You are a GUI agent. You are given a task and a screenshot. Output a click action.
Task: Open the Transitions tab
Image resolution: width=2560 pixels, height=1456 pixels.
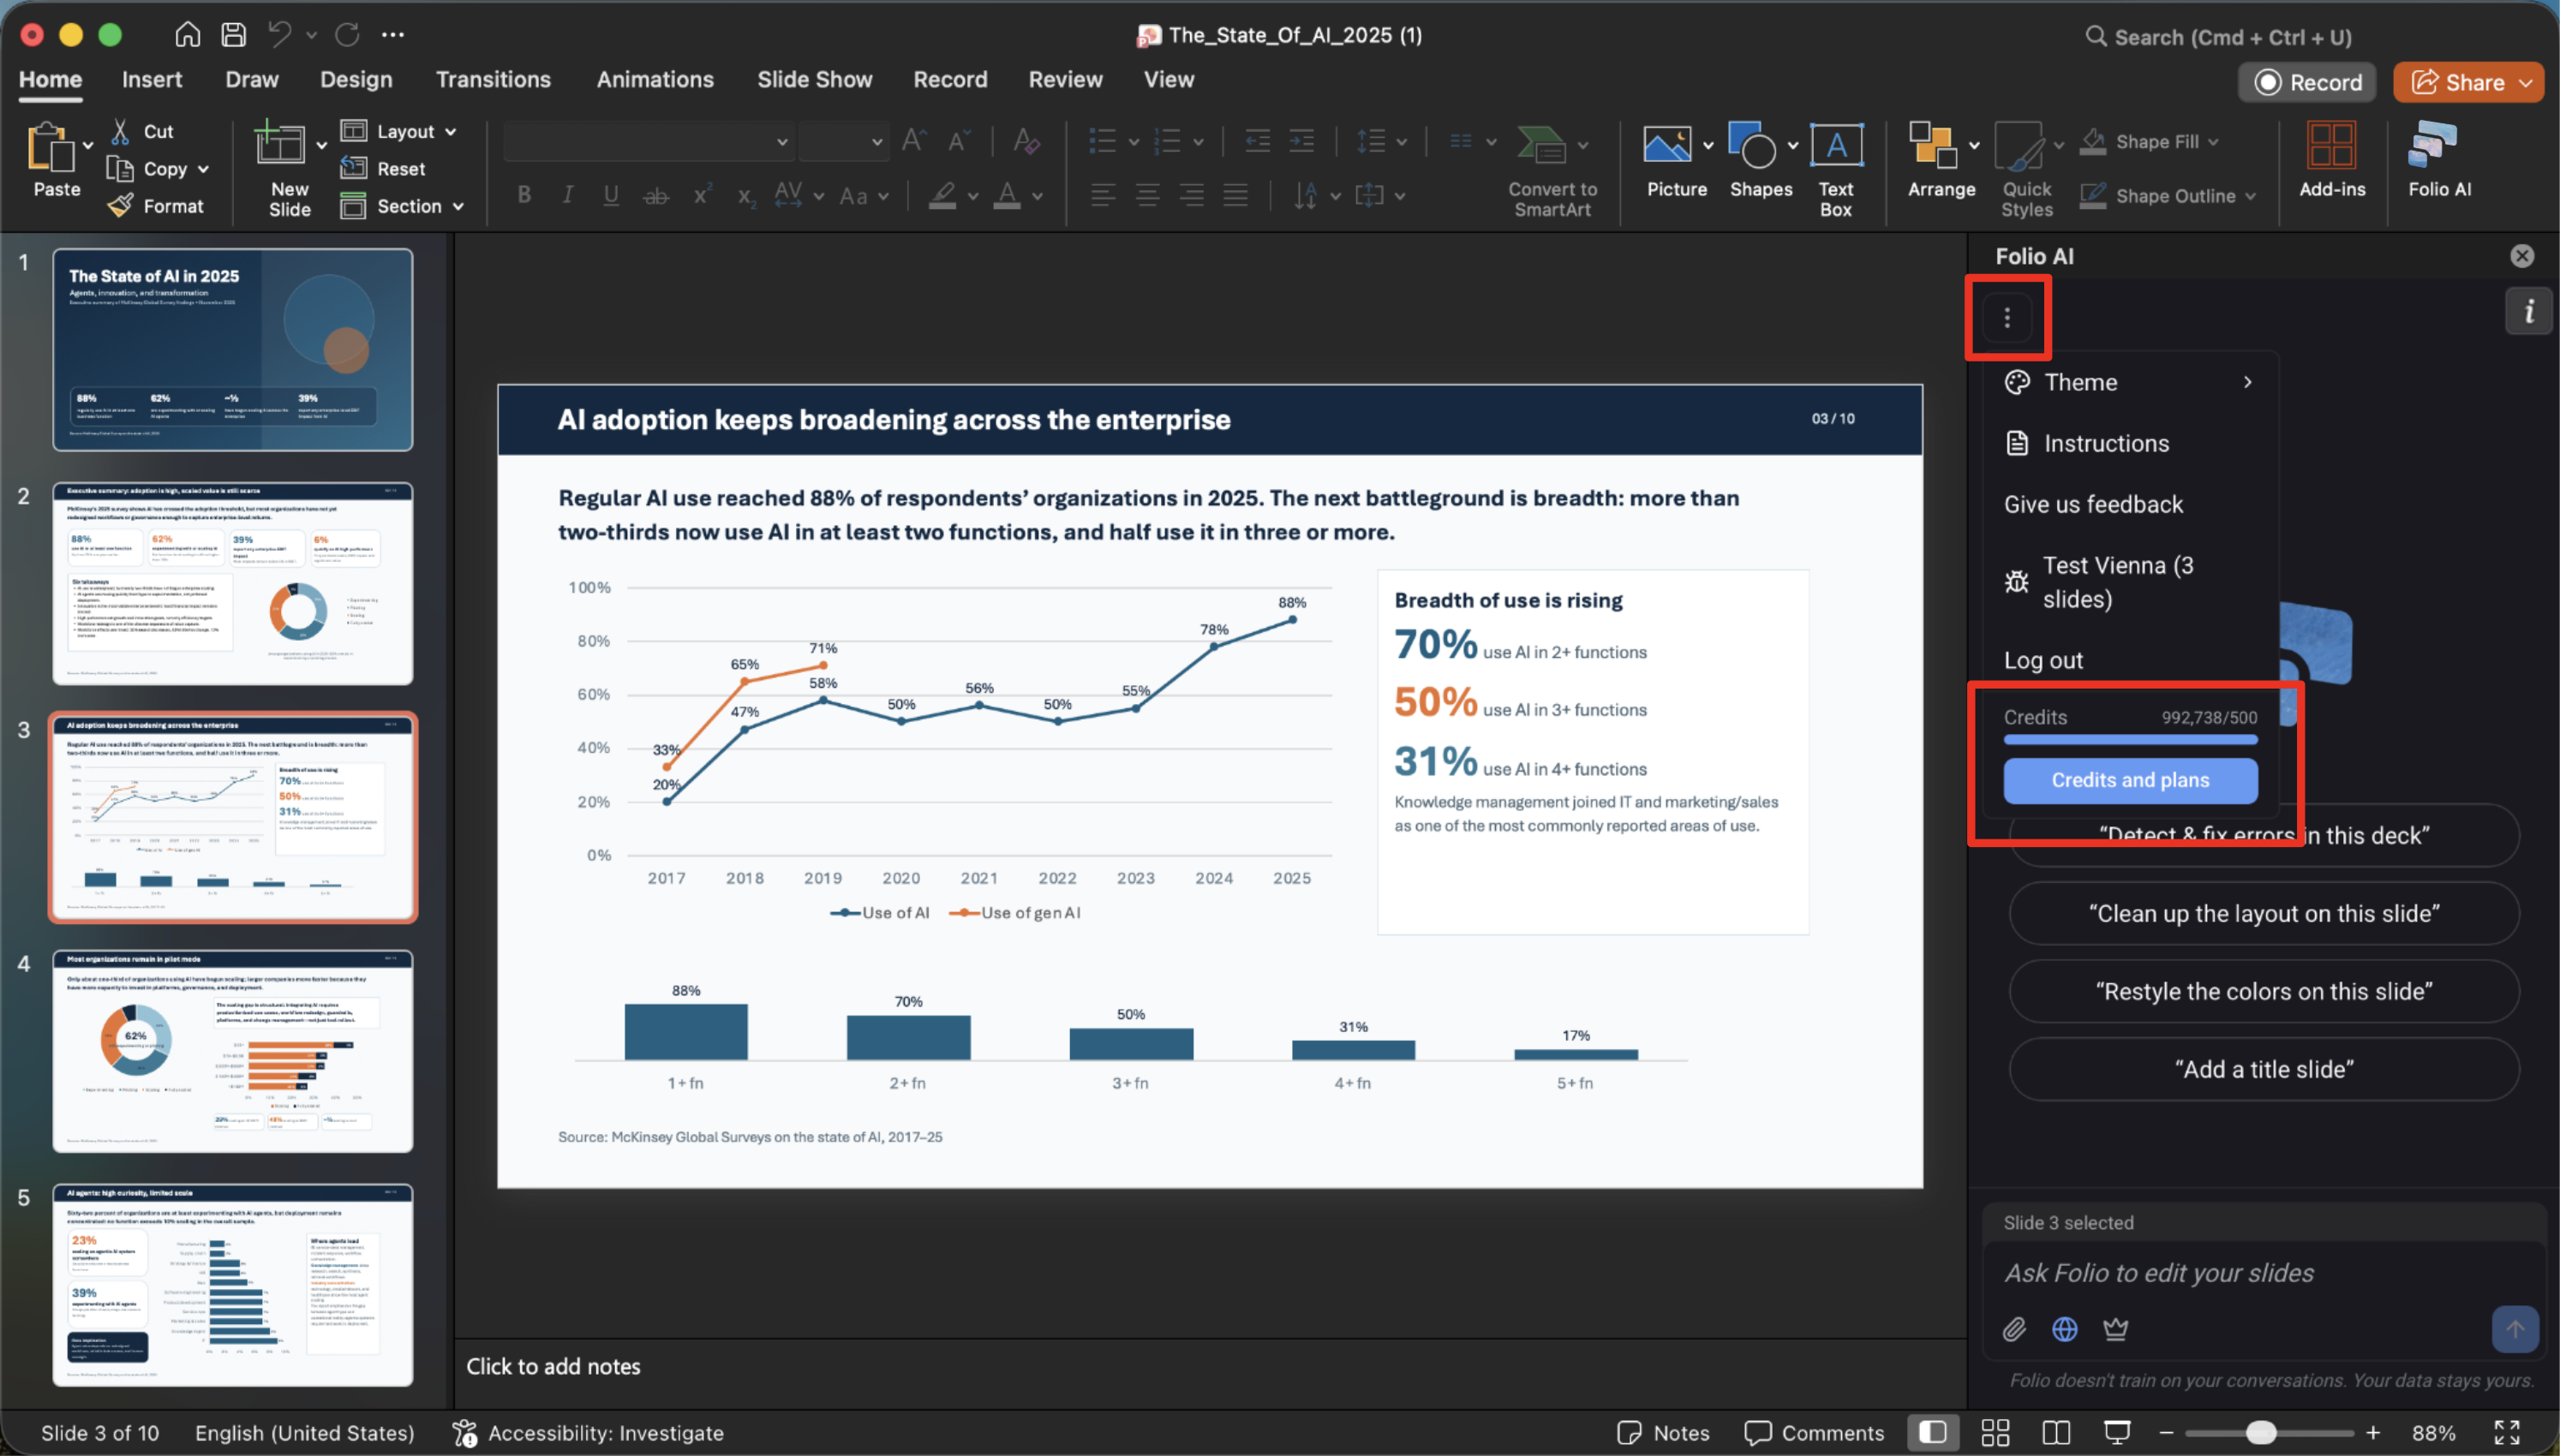pyautogui.click(x=493, y=79)
